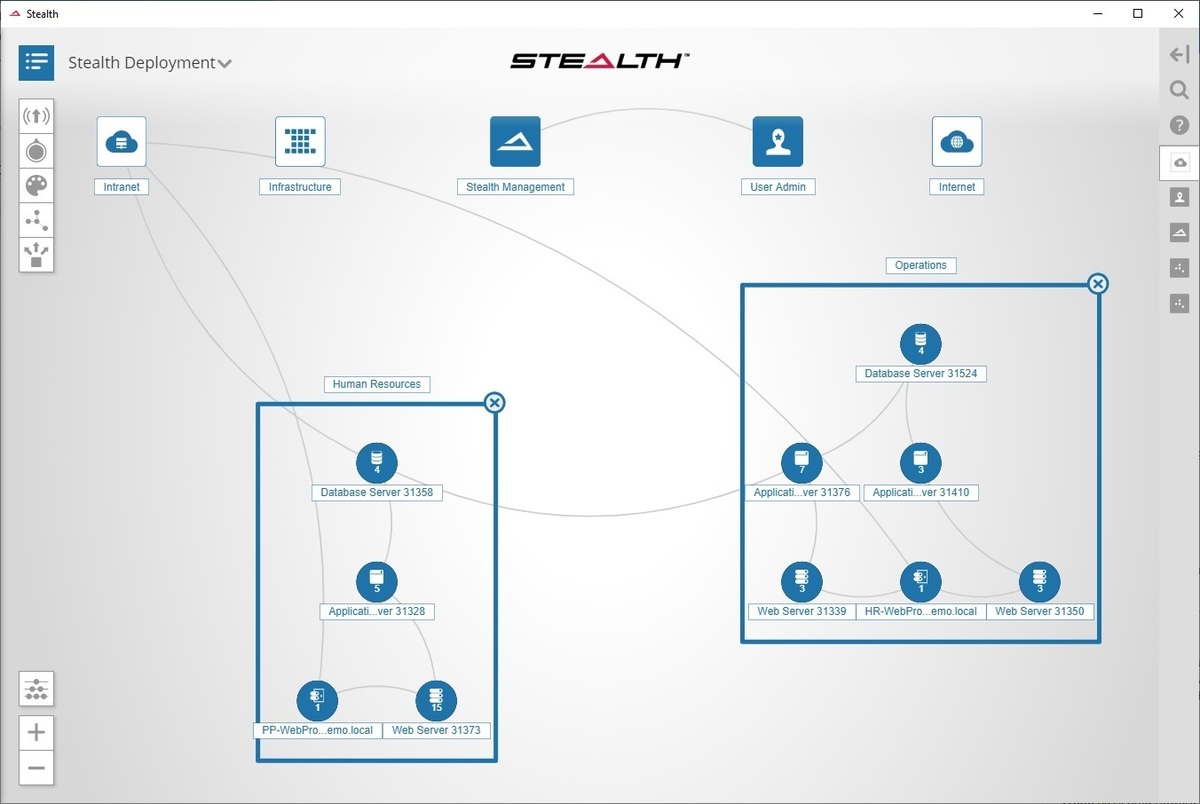Click the Stealth Management node icon
The height and width of the screenshot is (804, 1200).
(515, 141)
